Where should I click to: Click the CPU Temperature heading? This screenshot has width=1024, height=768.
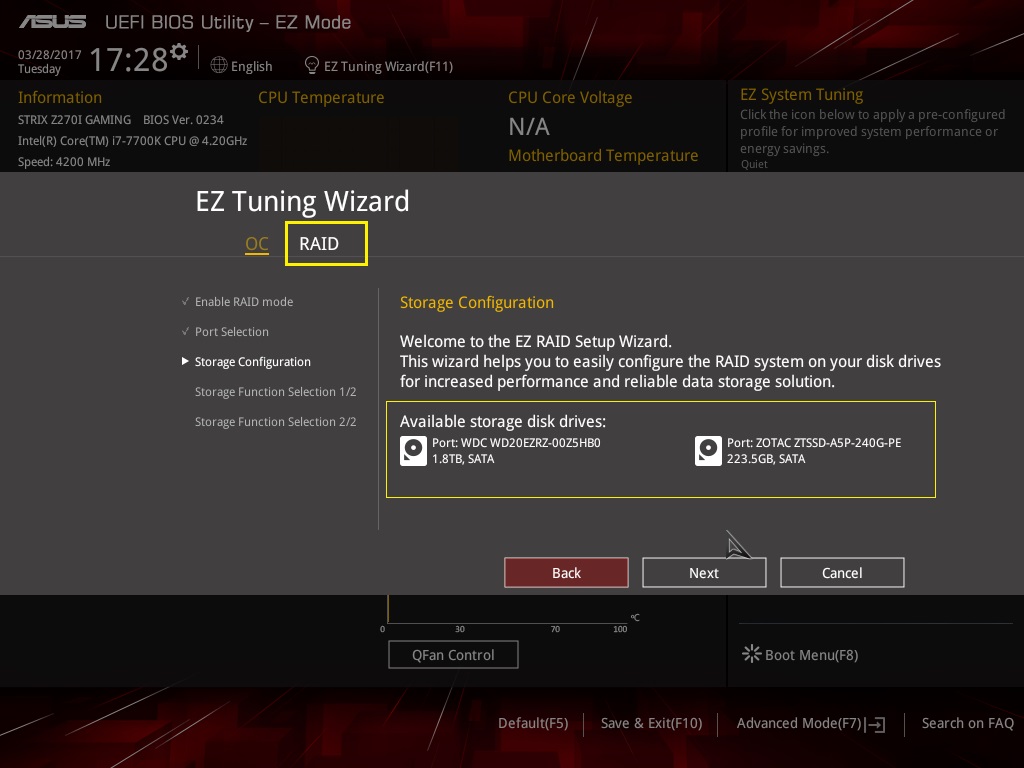321,97
